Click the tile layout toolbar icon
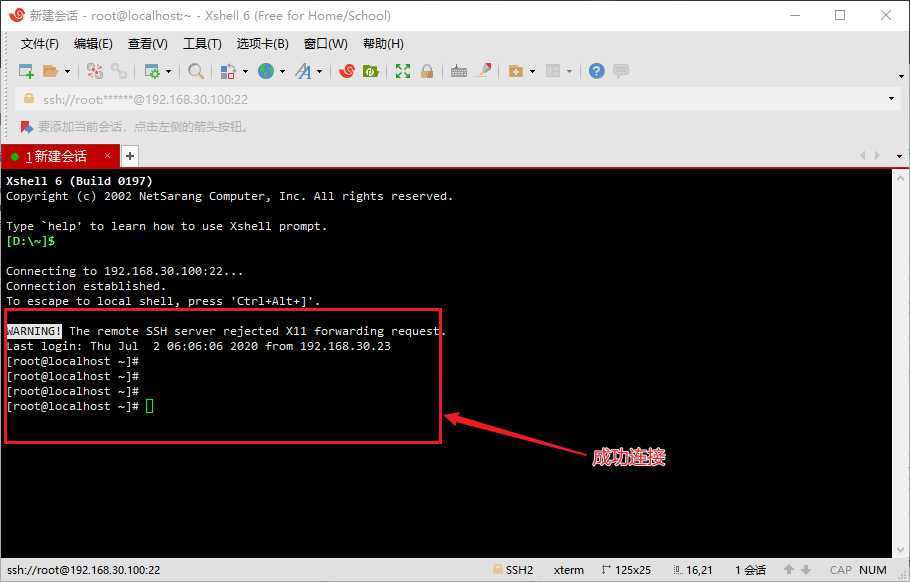Viewport: 910px width, 582px height. [x=553, y=71]
